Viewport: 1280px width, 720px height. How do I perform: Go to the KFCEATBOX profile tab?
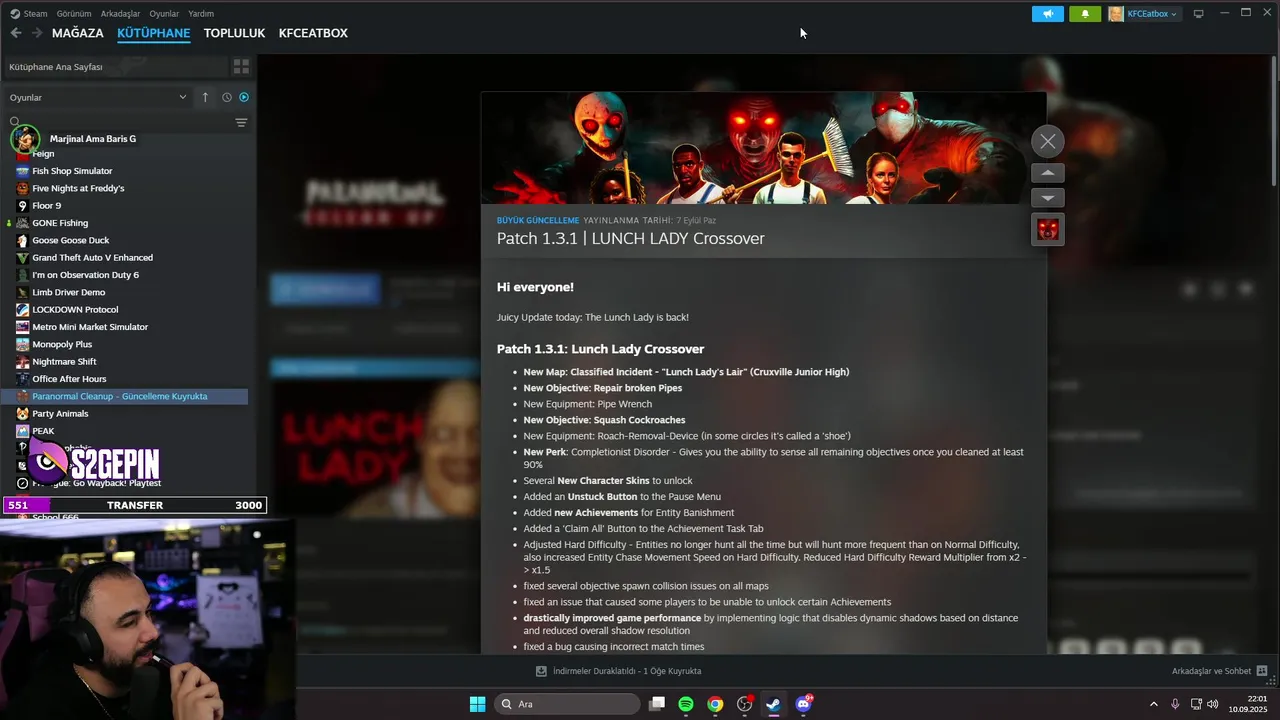313,33
